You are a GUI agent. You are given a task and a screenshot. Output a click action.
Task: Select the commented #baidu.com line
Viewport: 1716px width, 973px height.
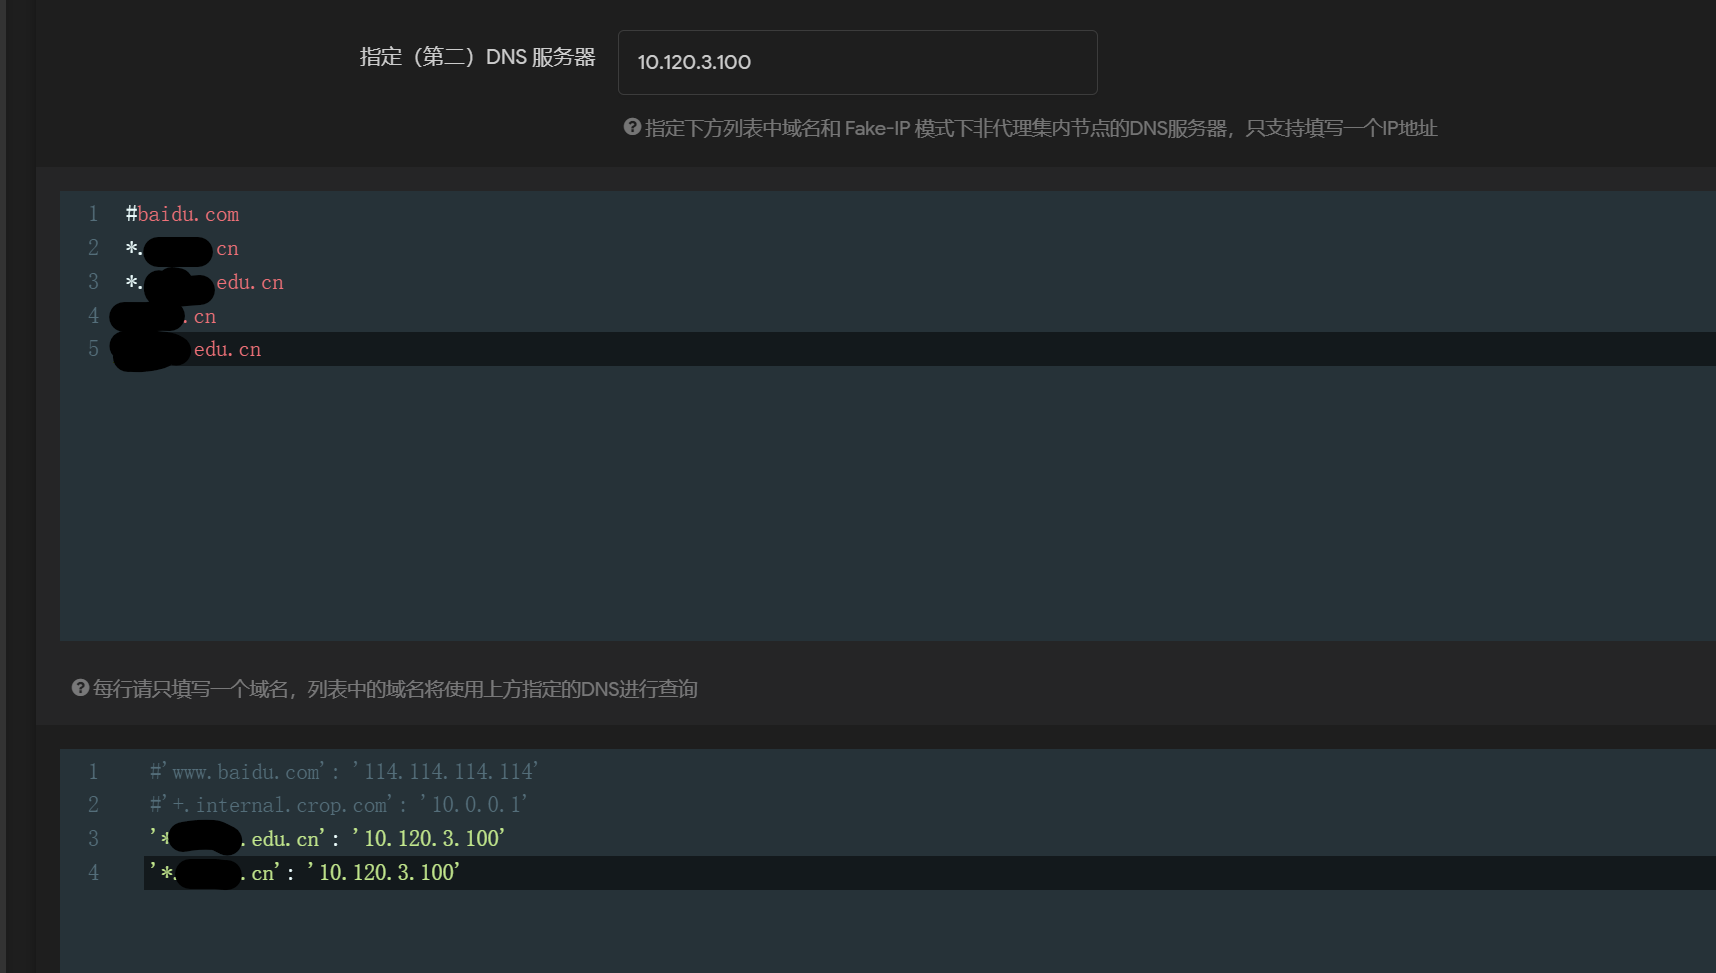181,214
